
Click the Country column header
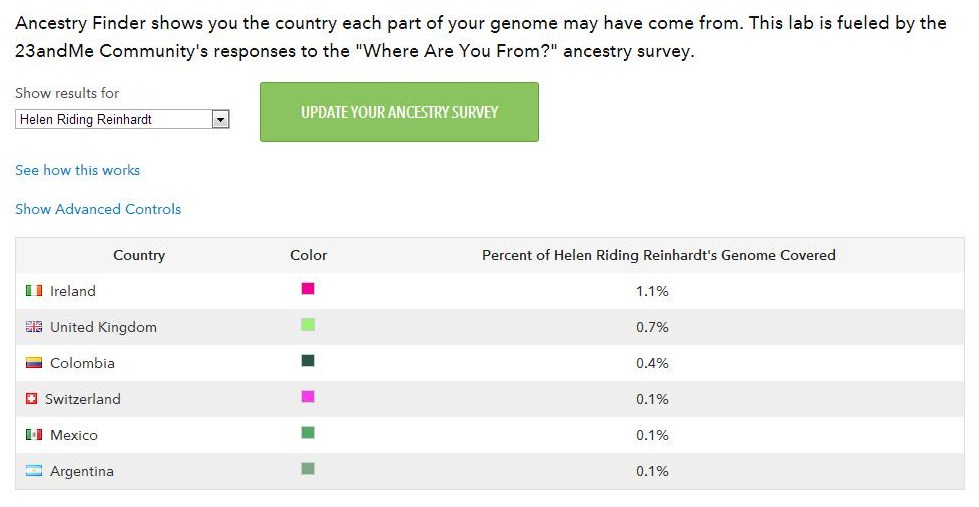coord(139,255)
